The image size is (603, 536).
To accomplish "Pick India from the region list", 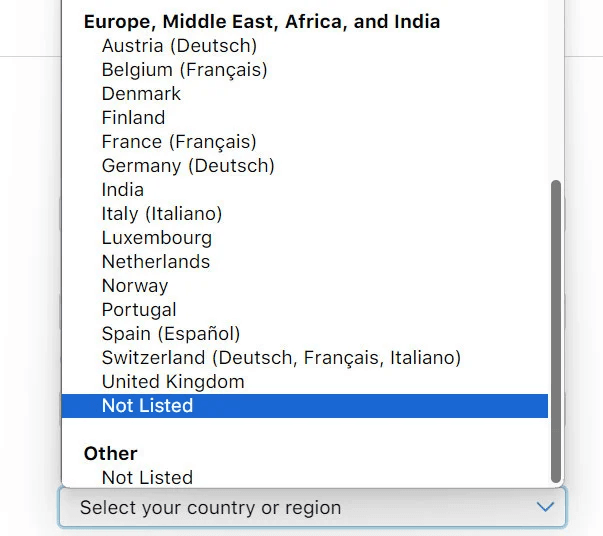I will [123, 189].
